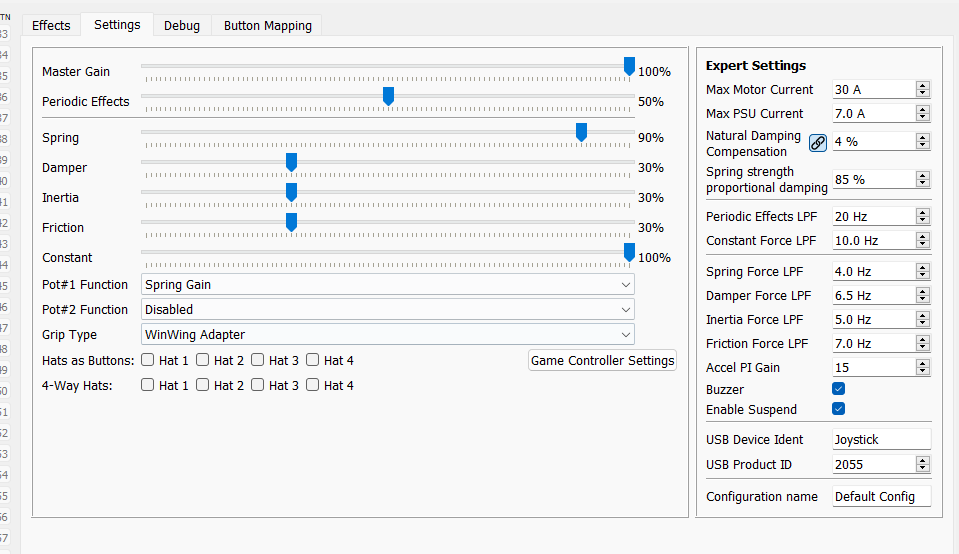The height and width of the screenshot is (554, 959).
Task: Open the Grip Type dropdown list
Action: pyautogui.click(x=388, y=335)
